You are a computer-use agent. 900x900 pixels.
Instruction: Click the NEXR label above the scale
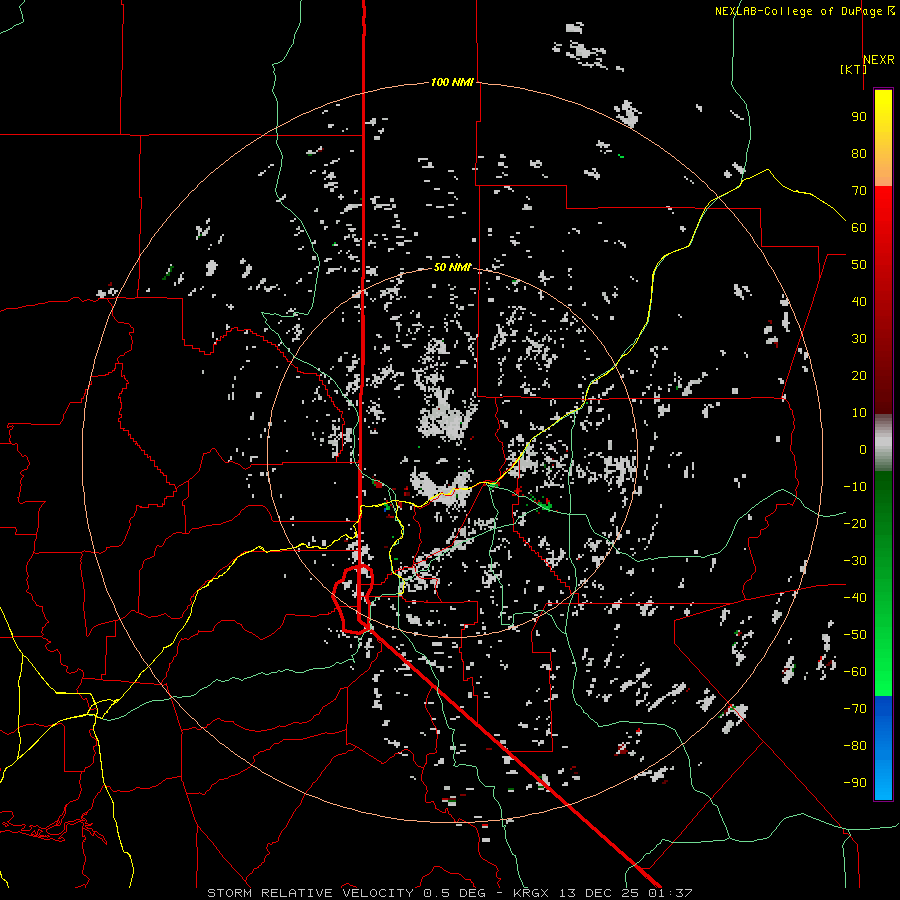point(879,59)
